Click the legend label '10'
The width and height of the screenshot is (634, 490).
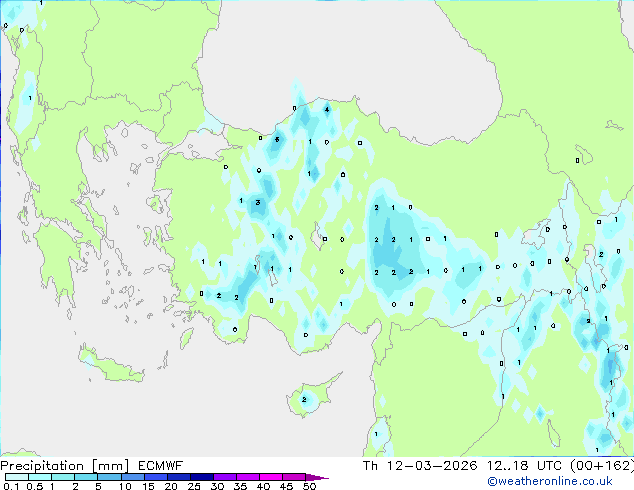[x=125, y=486]
